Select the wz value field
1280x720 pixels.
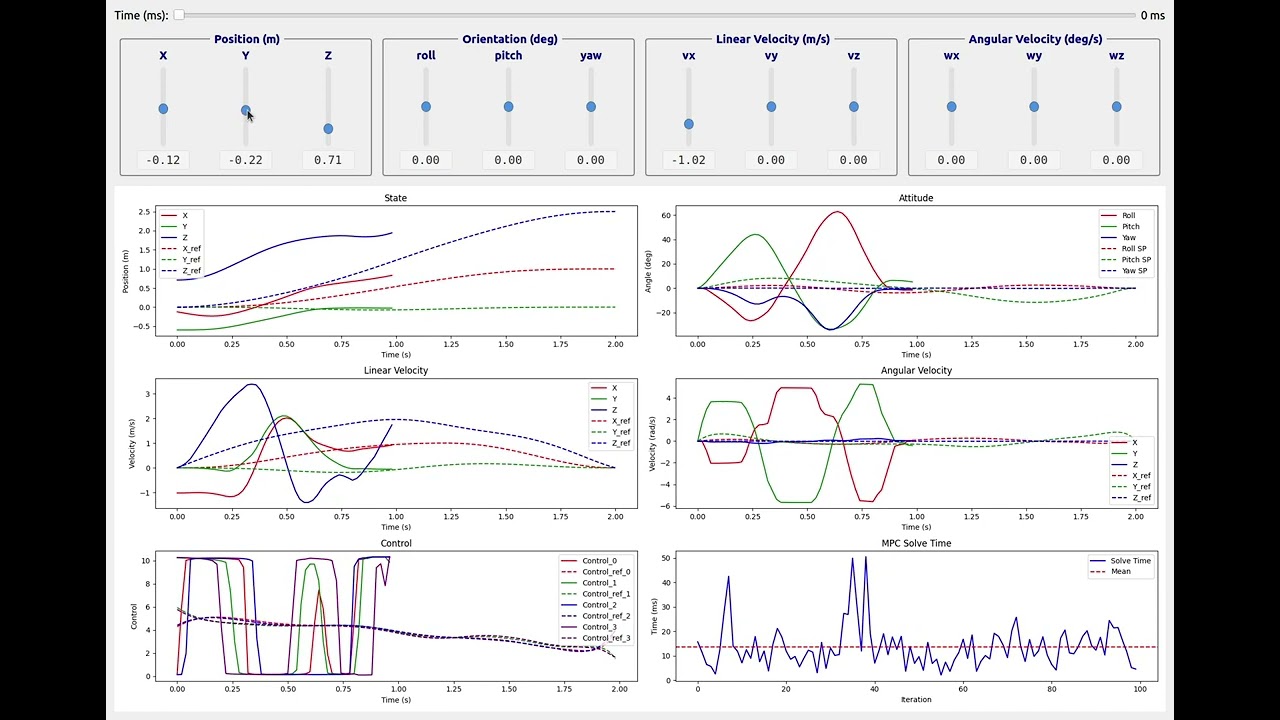pyautogui.click(x=1116, y=159)
